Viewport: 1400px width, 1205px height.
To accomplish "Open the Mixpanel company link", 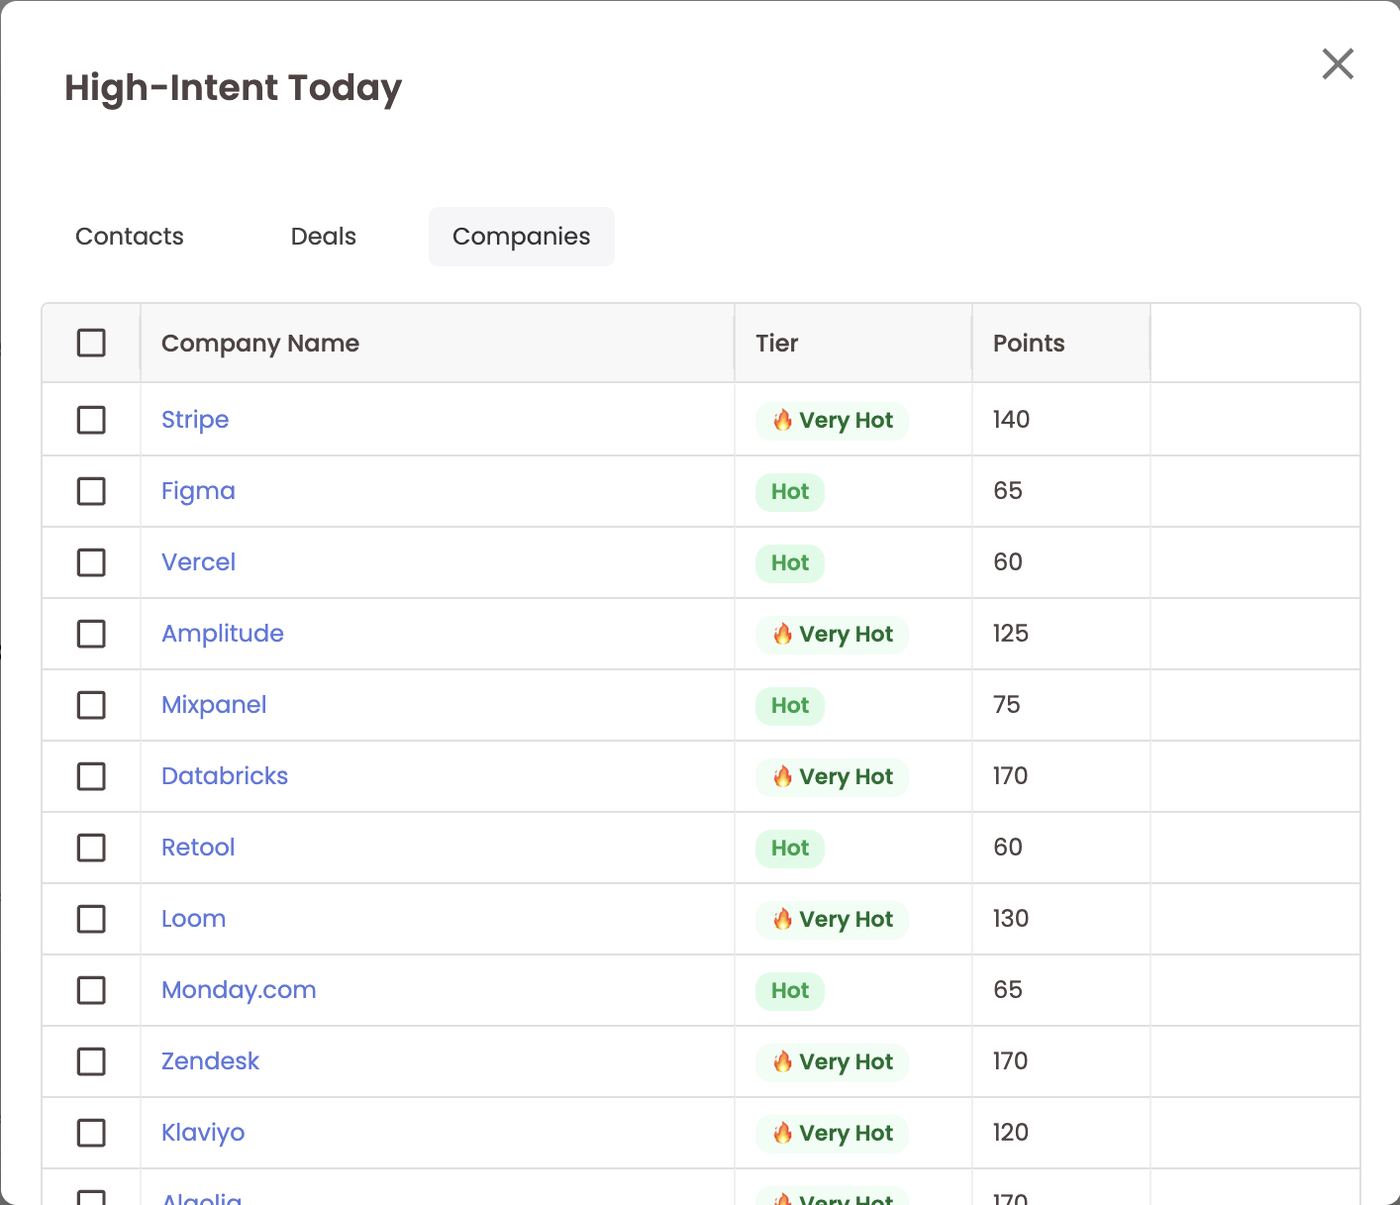I will (x=214, y=705).
